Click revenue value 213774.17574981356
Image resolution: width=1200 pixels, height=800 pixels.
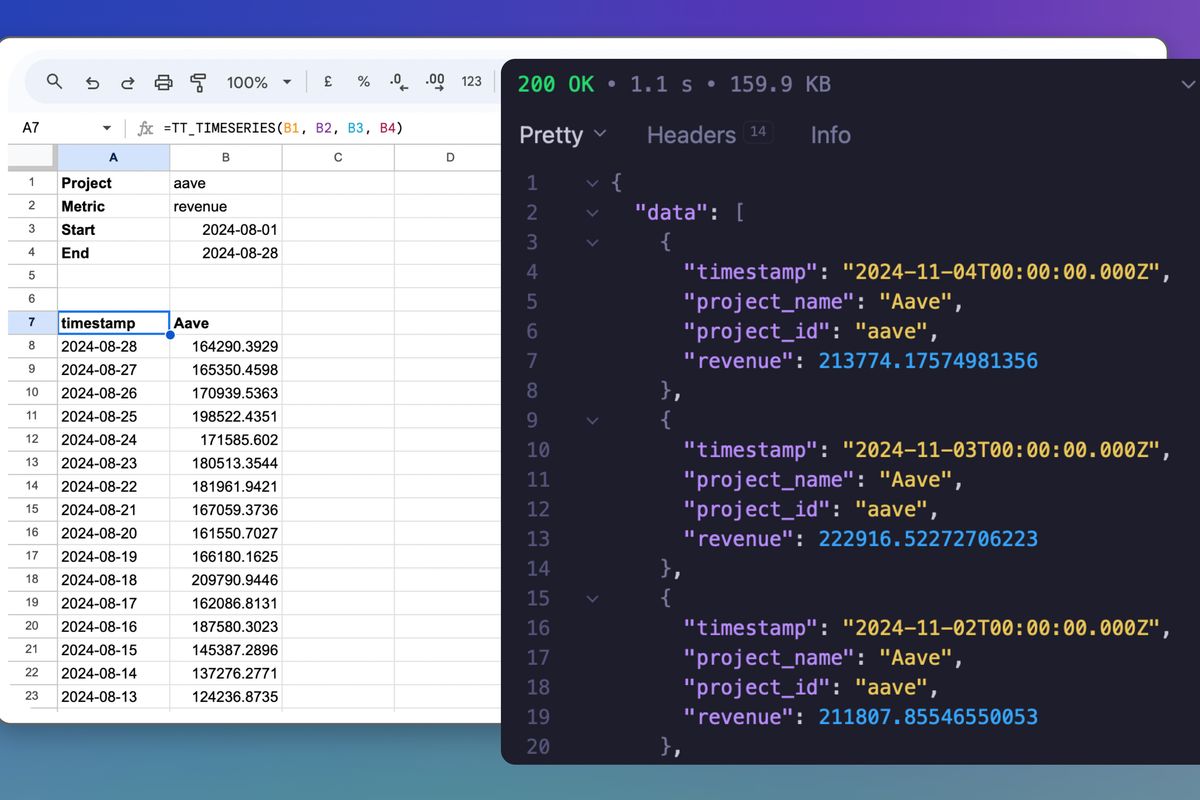pos(928,361)
